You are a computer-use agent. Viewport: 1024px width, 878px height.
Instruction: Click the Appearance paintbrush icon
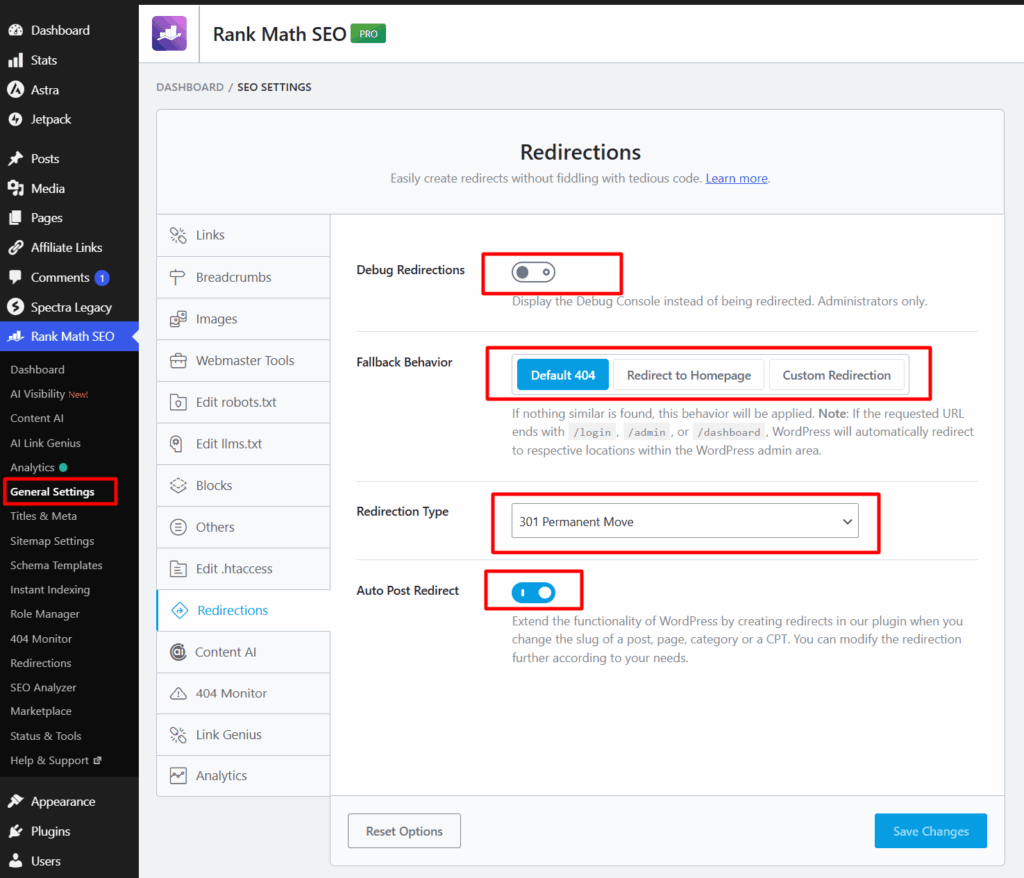[16, 801]
